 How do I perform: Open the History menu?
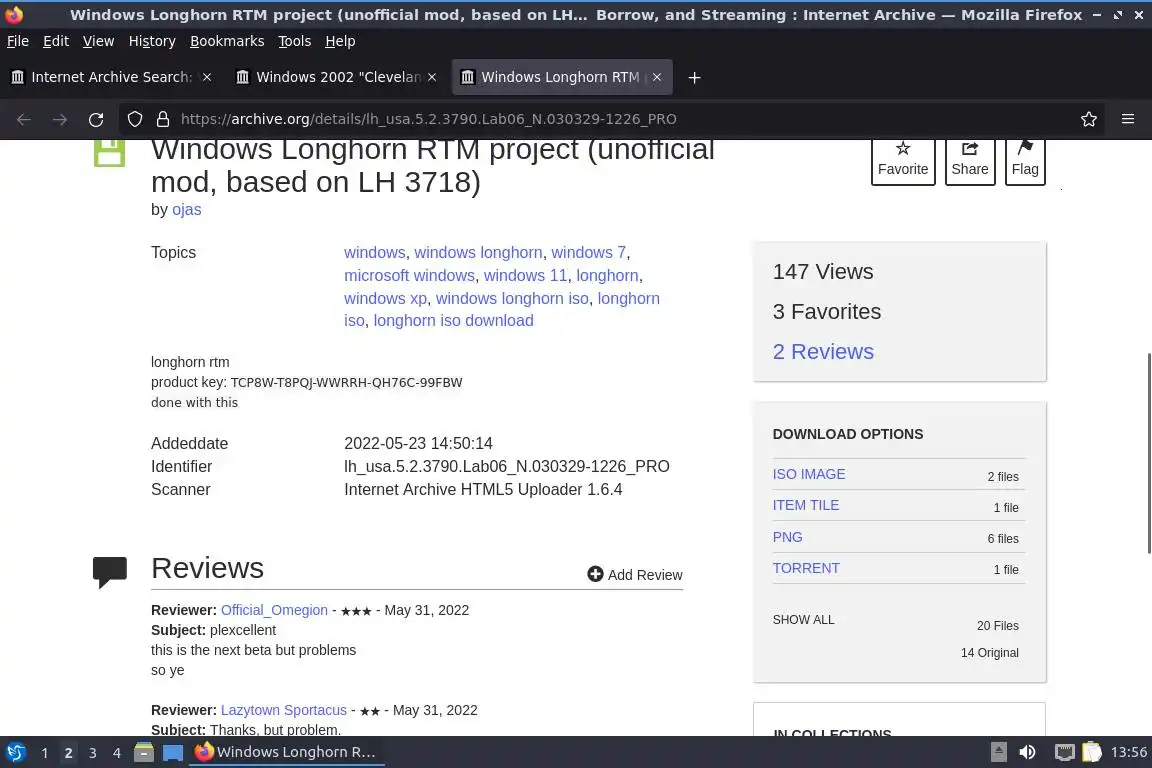[x=152, y=41]
